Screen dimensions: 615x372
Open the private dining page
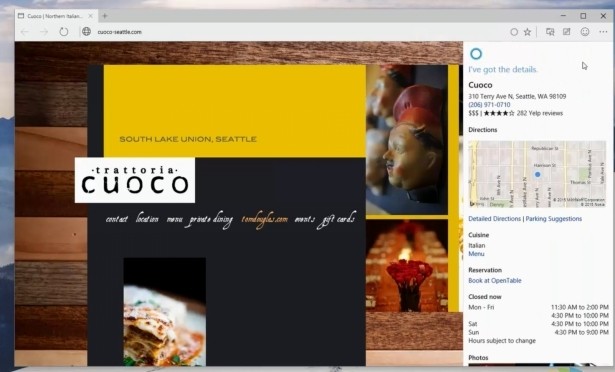tap(211, 220)
